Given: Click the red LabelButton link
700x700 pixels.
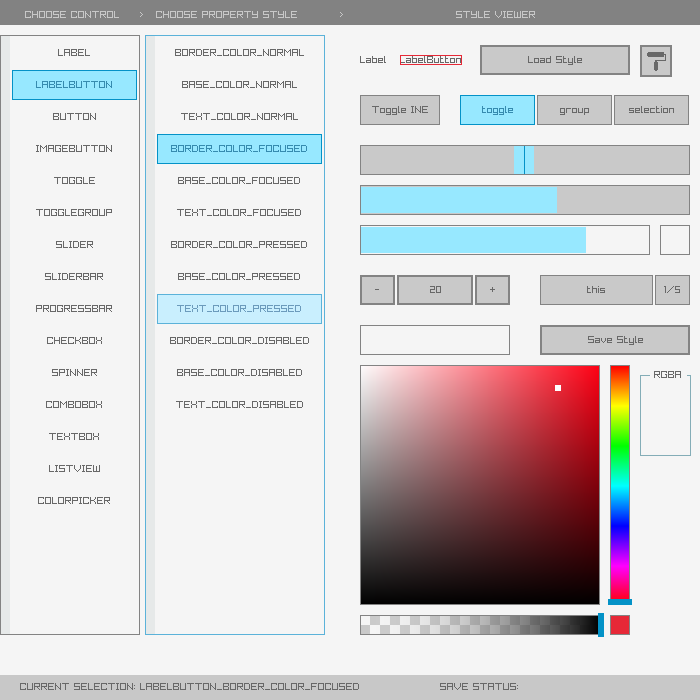Looking at the screenshot, I should click(x=431, y=60).
